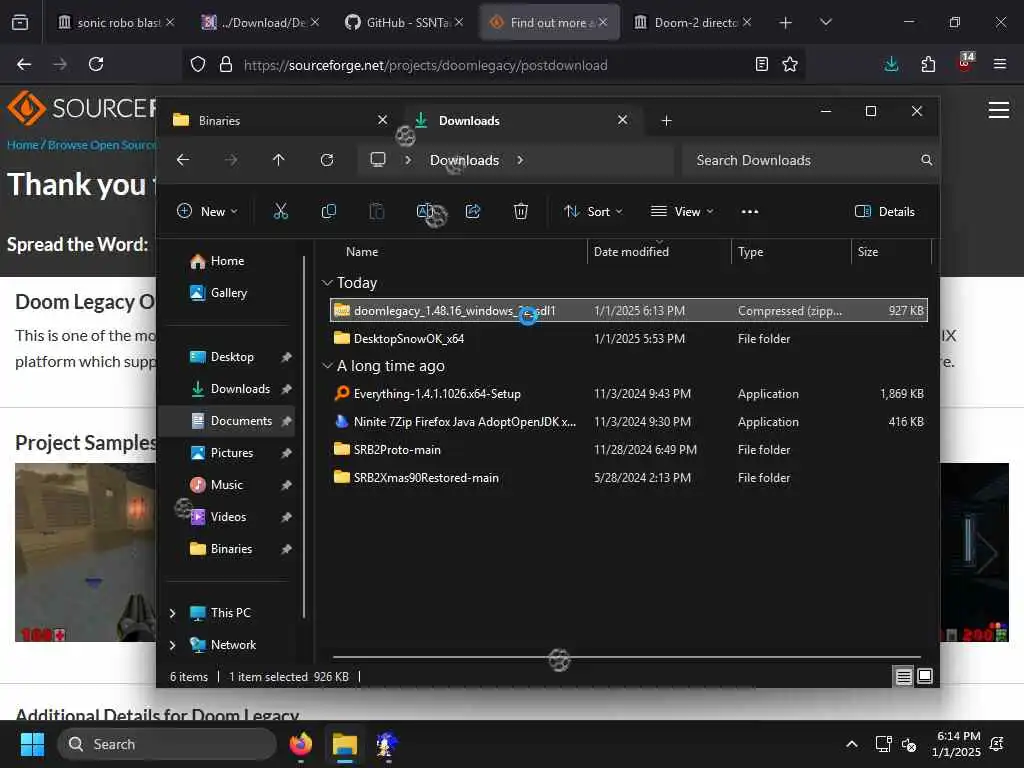Toggle the Details pane button
Screen dimensions: 1024x768
885,211
